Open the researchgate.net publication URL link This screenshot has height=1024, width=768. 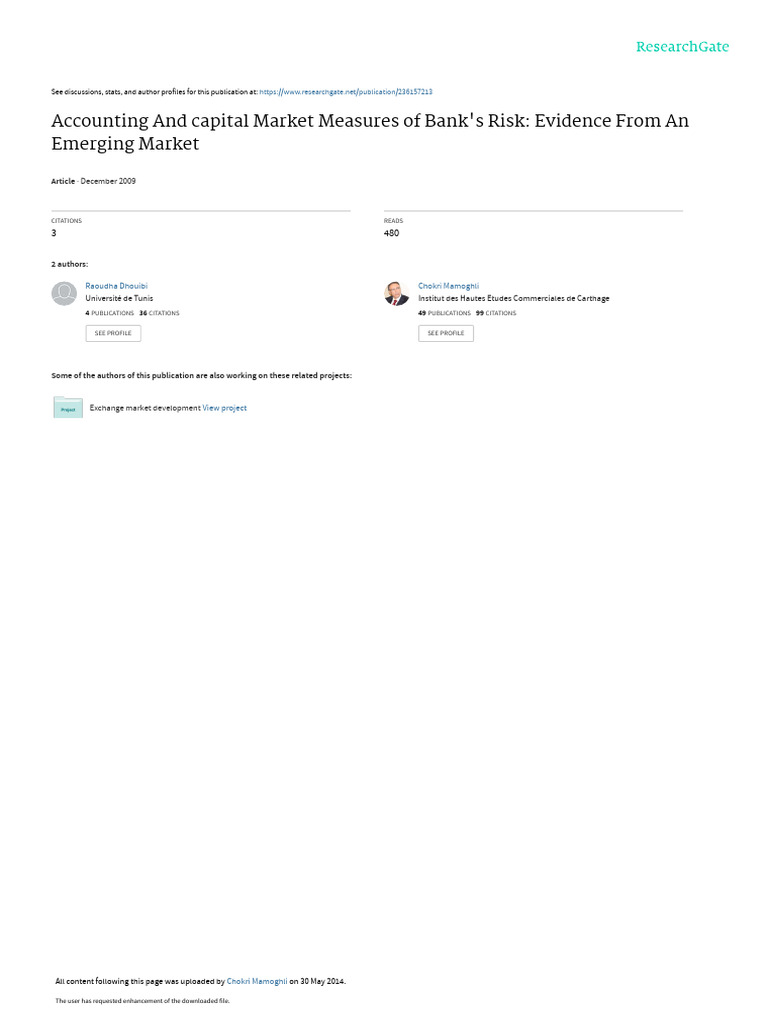pyautogui.click(x=345, y=92)
